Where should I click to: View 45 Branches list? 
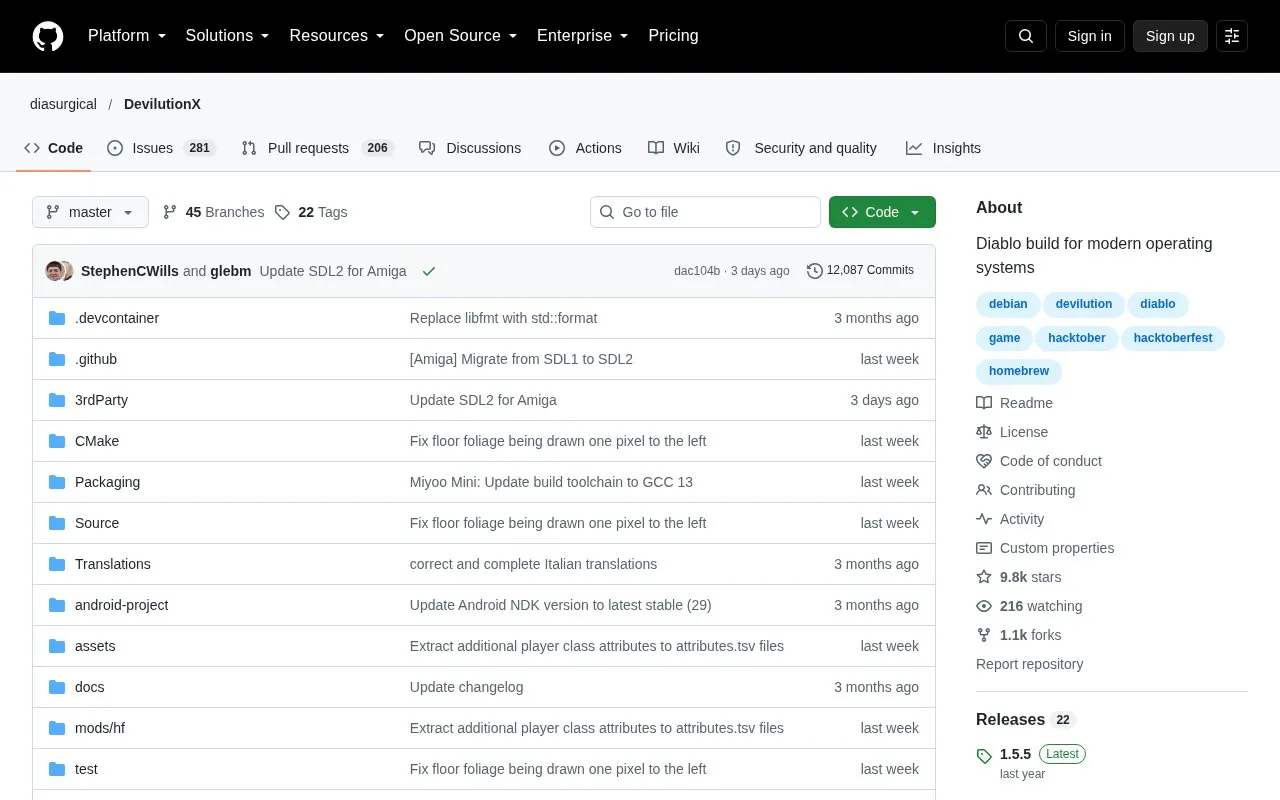(213, 212)
